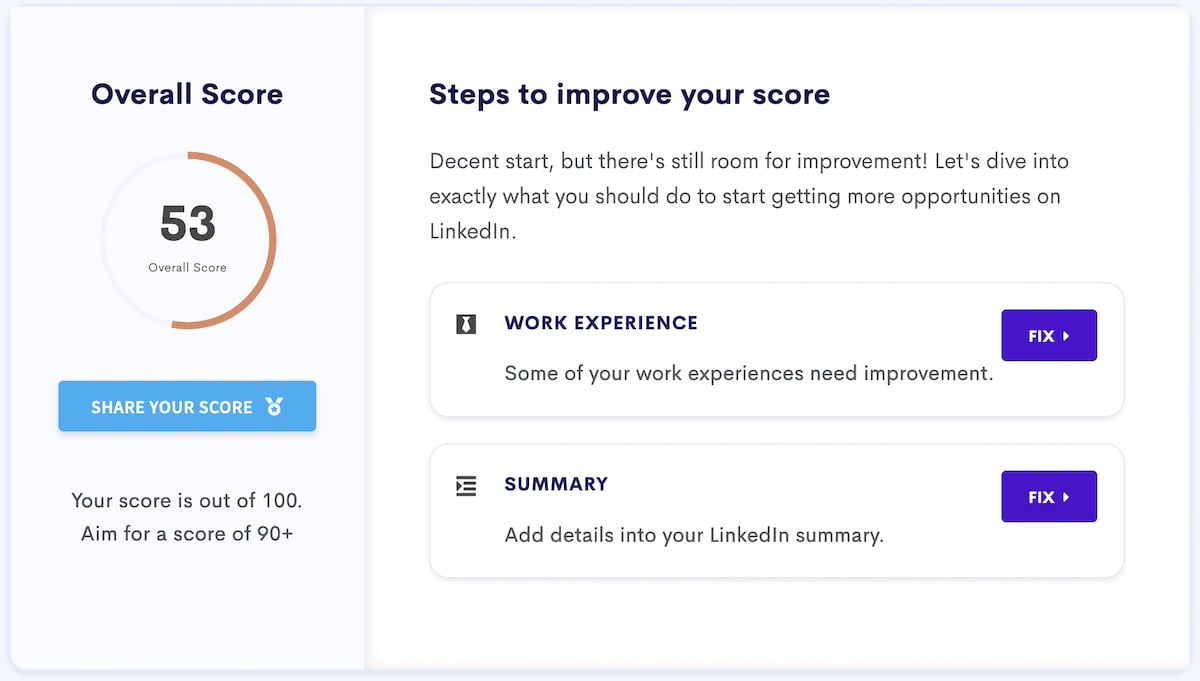Click "Add details into your LinkedIn summary" text

(x=694, y=535)
